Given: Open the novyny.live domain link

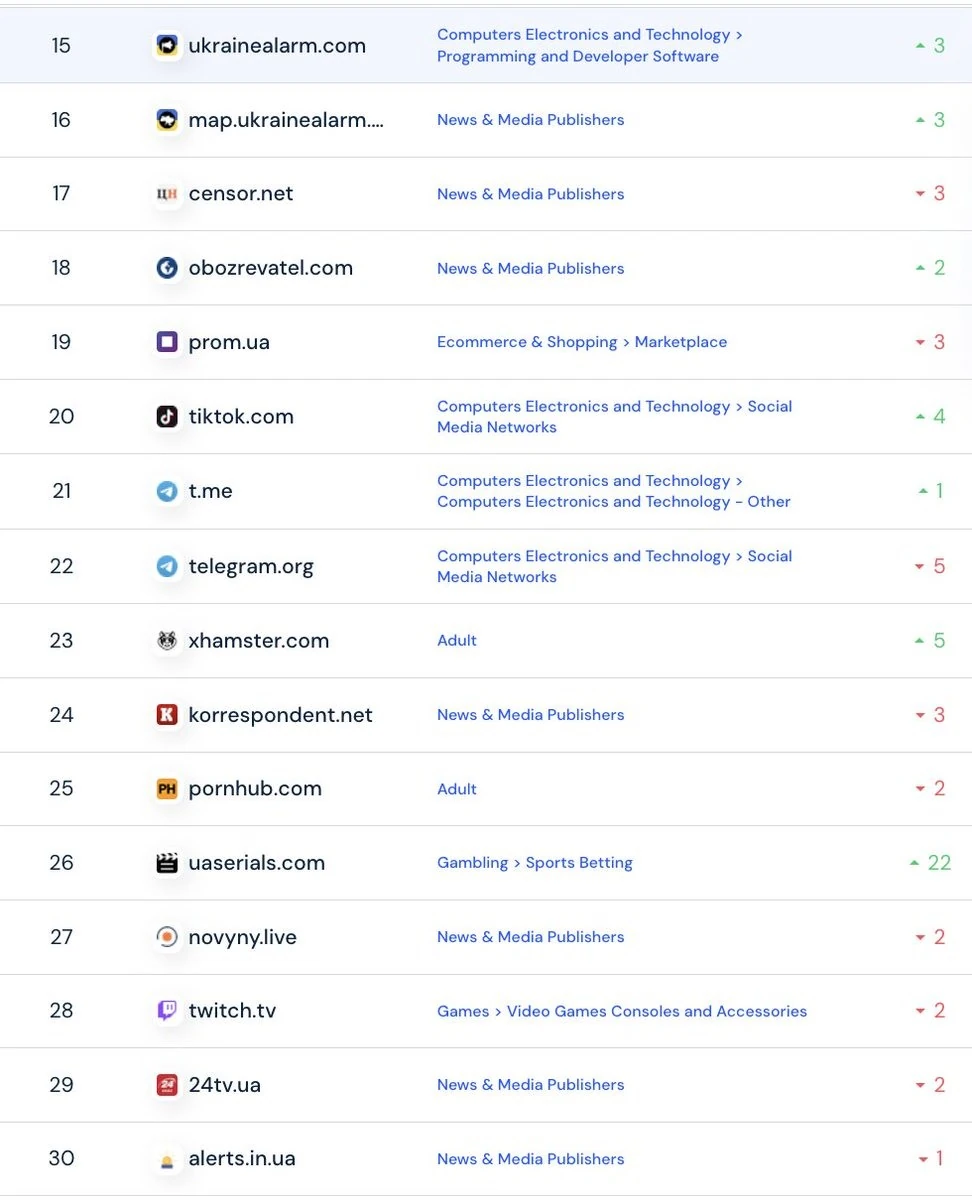Looking at the screenshot, I should point(243,937).
